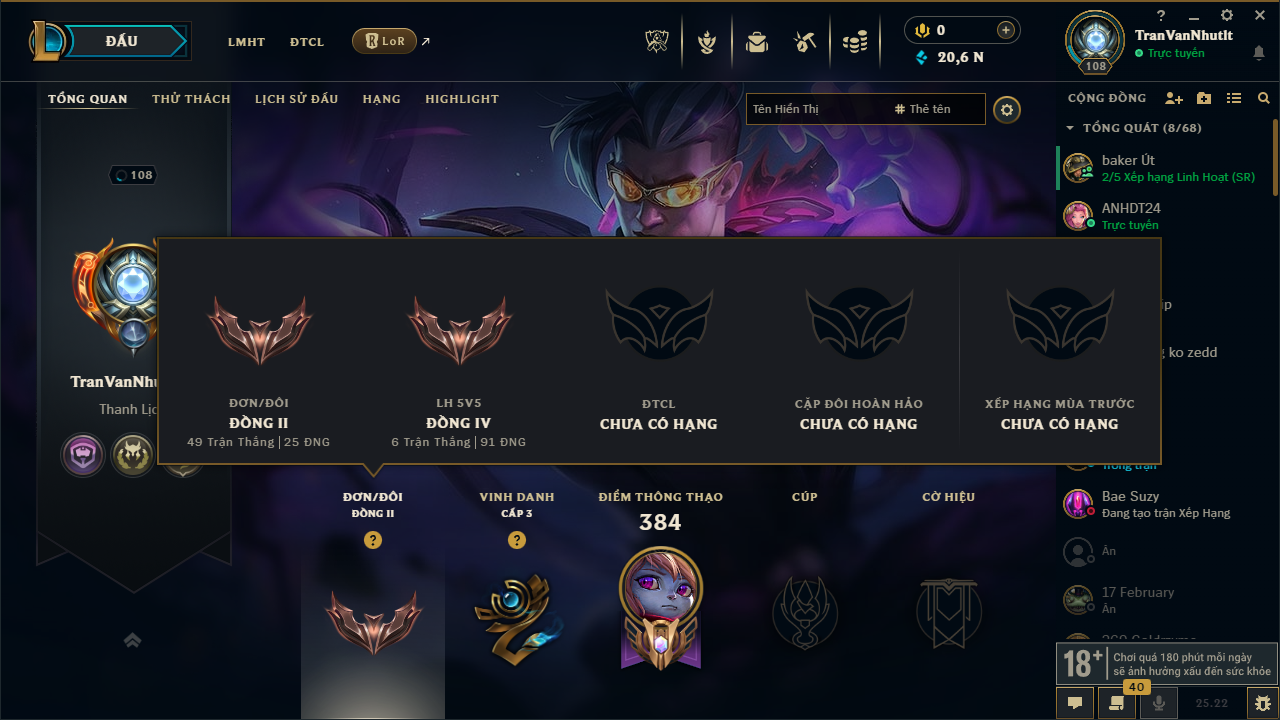Open the LoR external link

384,41
